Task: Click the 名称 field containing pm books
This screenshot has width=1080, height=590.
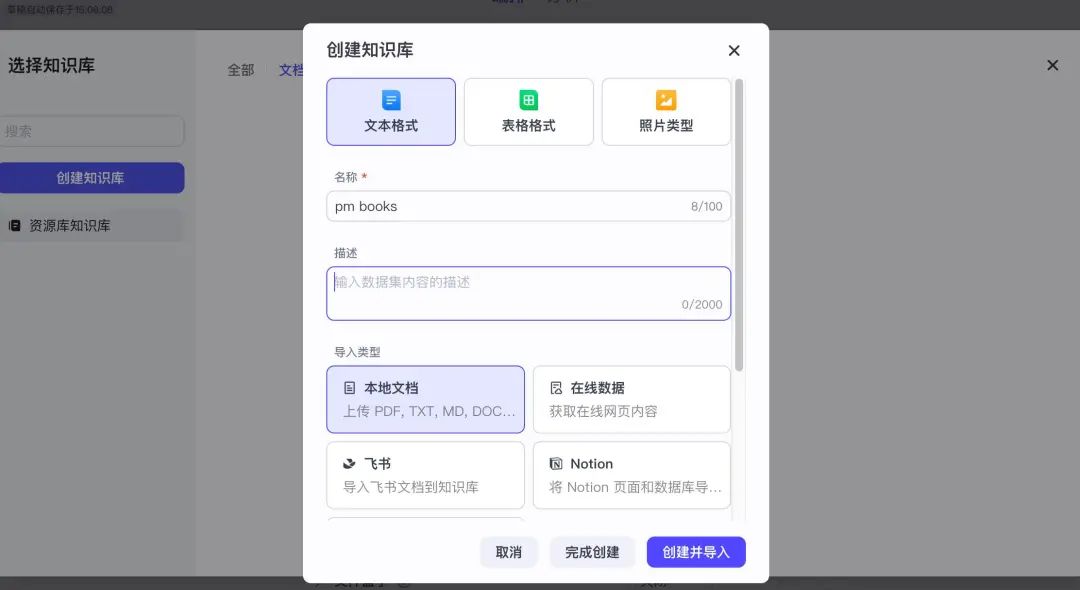Action: (x=528, y=206)
